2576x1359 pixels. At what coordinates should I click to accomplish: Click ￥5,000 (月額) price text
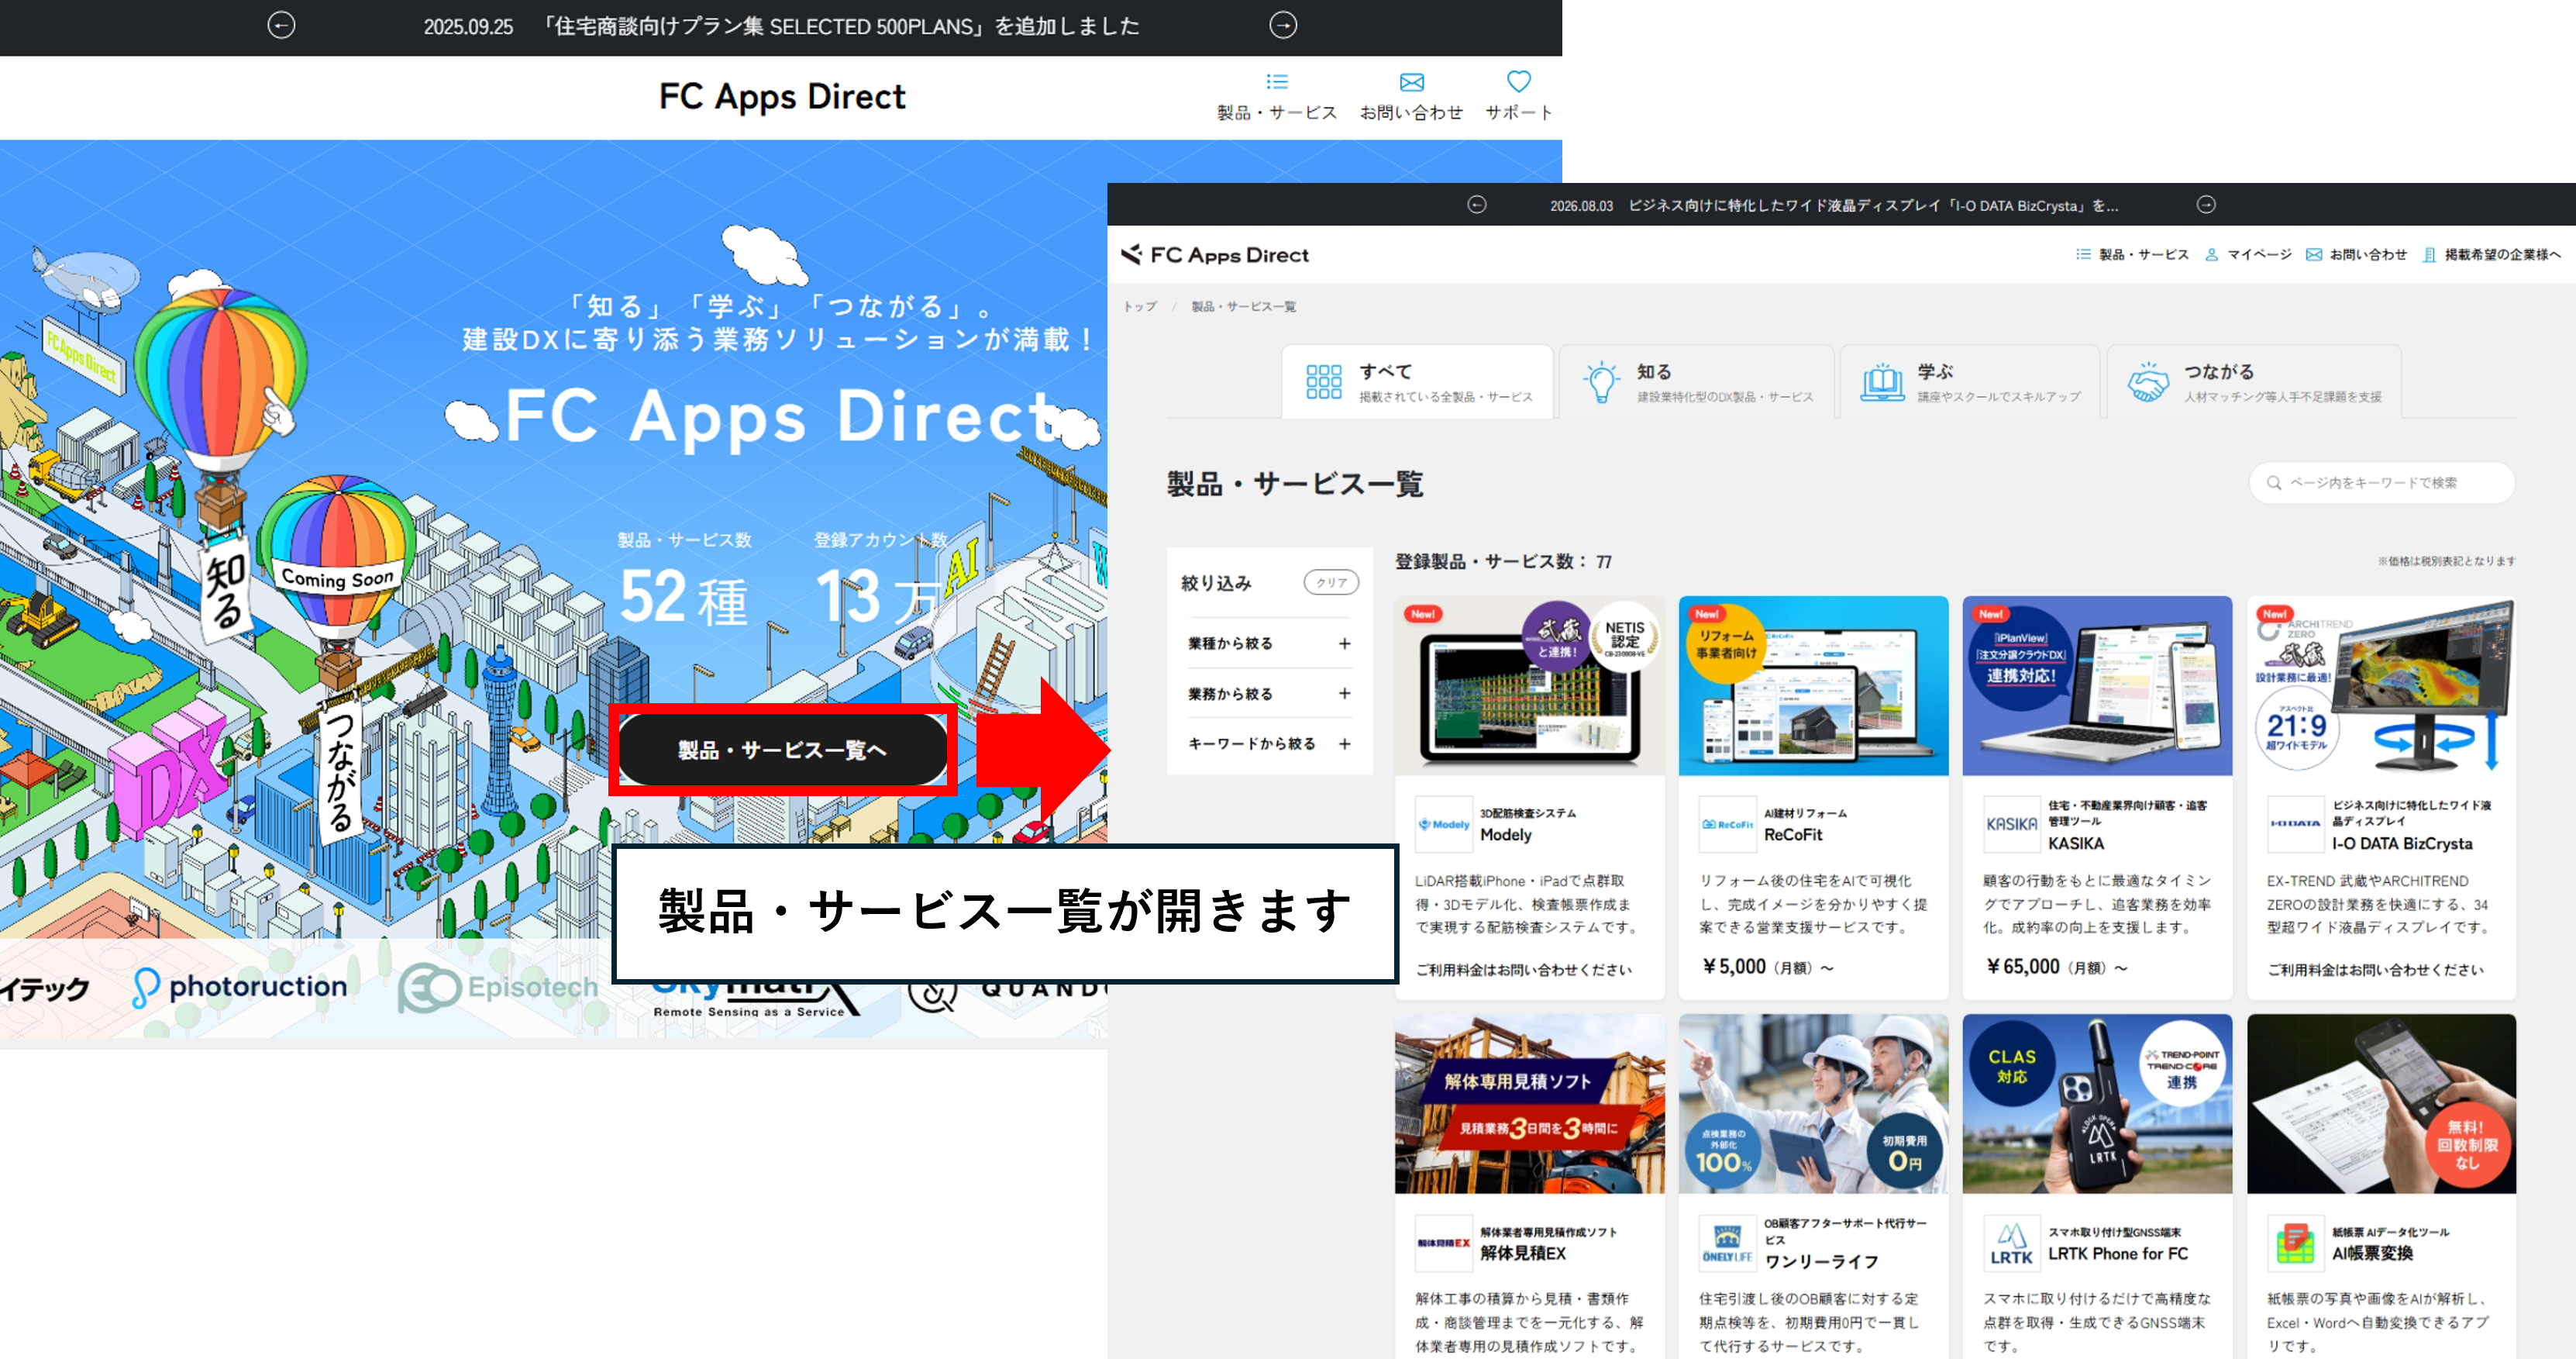pyautogui.click(x=1767, y=967)
